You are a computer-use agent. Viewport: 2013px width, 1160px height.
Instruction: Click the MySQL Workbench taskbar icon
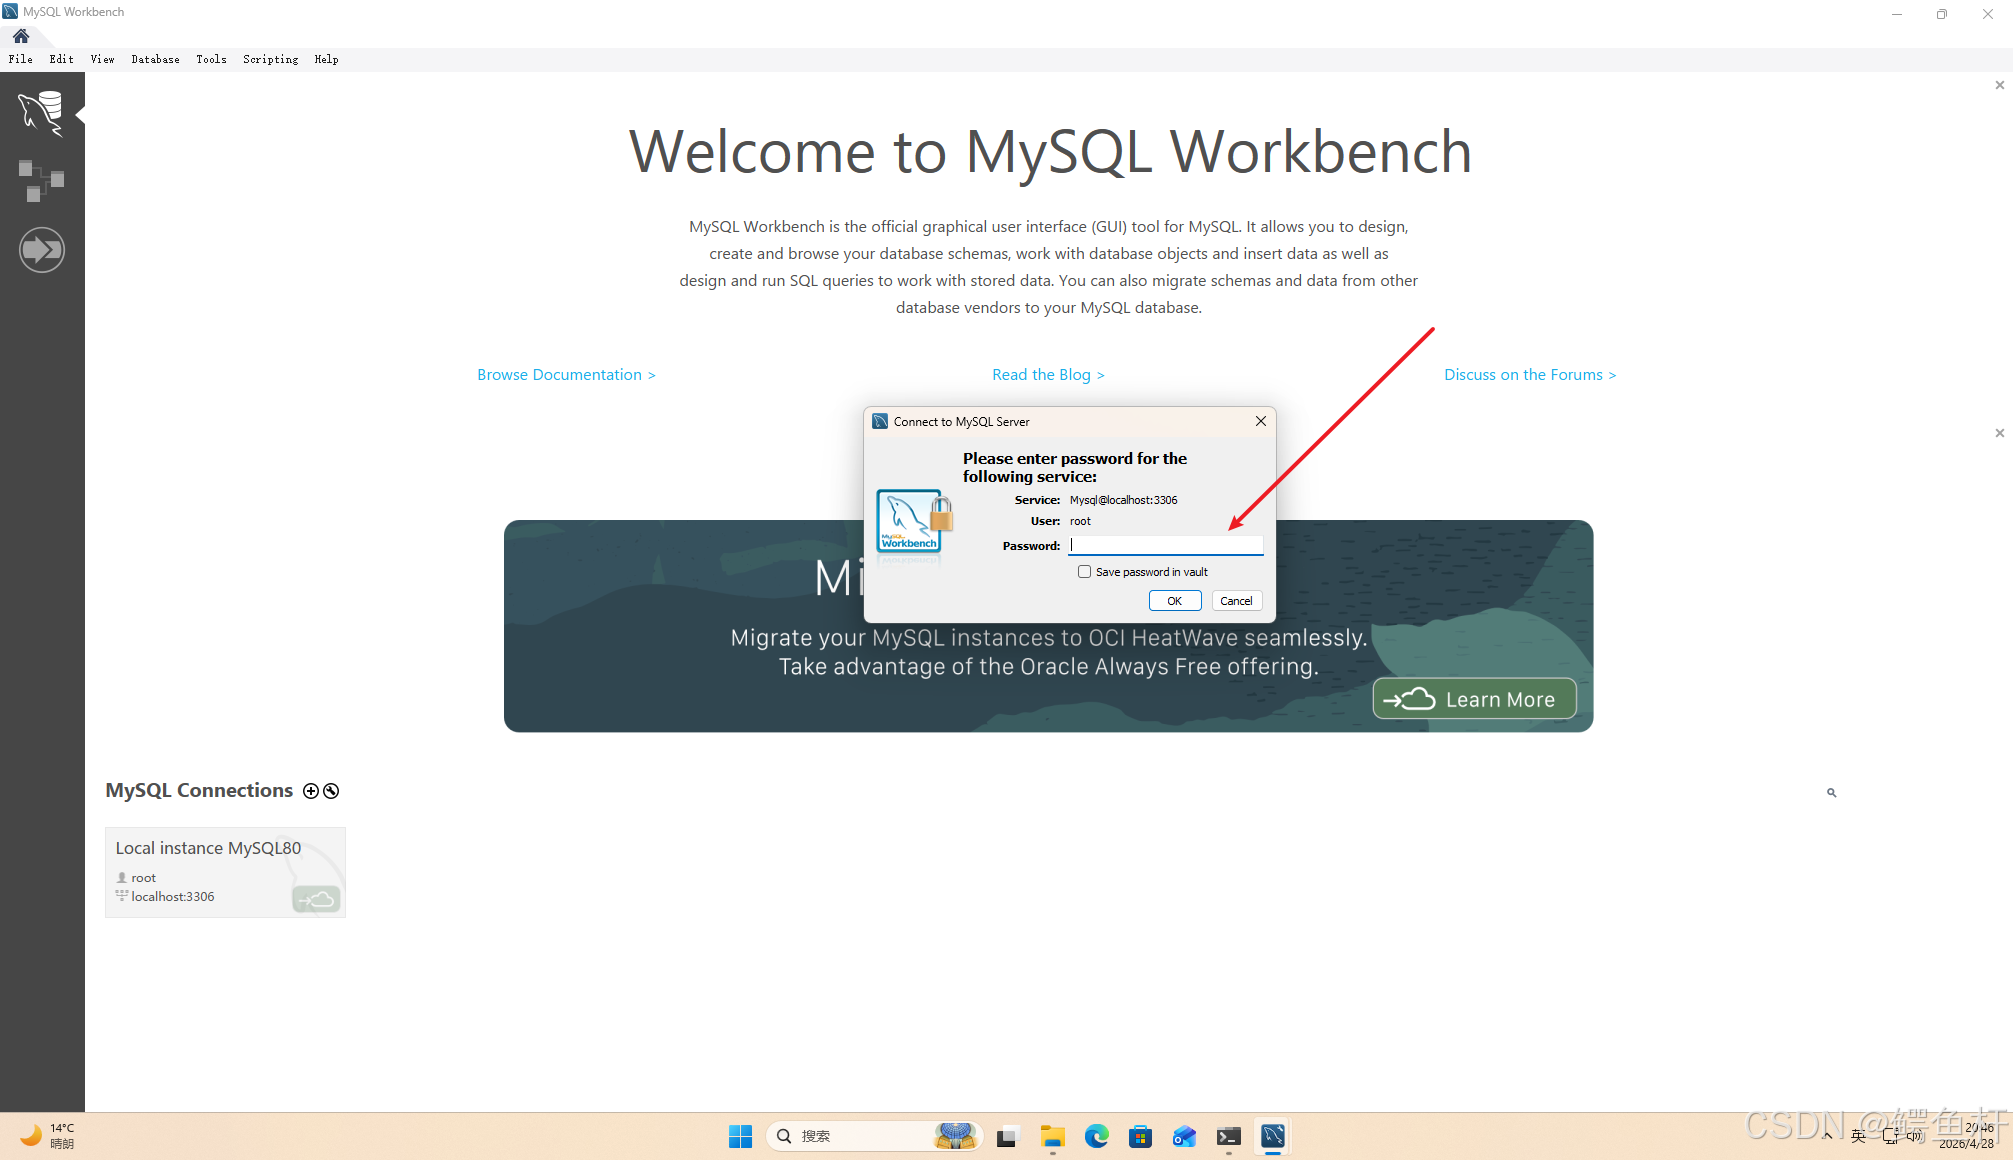1273,1136
